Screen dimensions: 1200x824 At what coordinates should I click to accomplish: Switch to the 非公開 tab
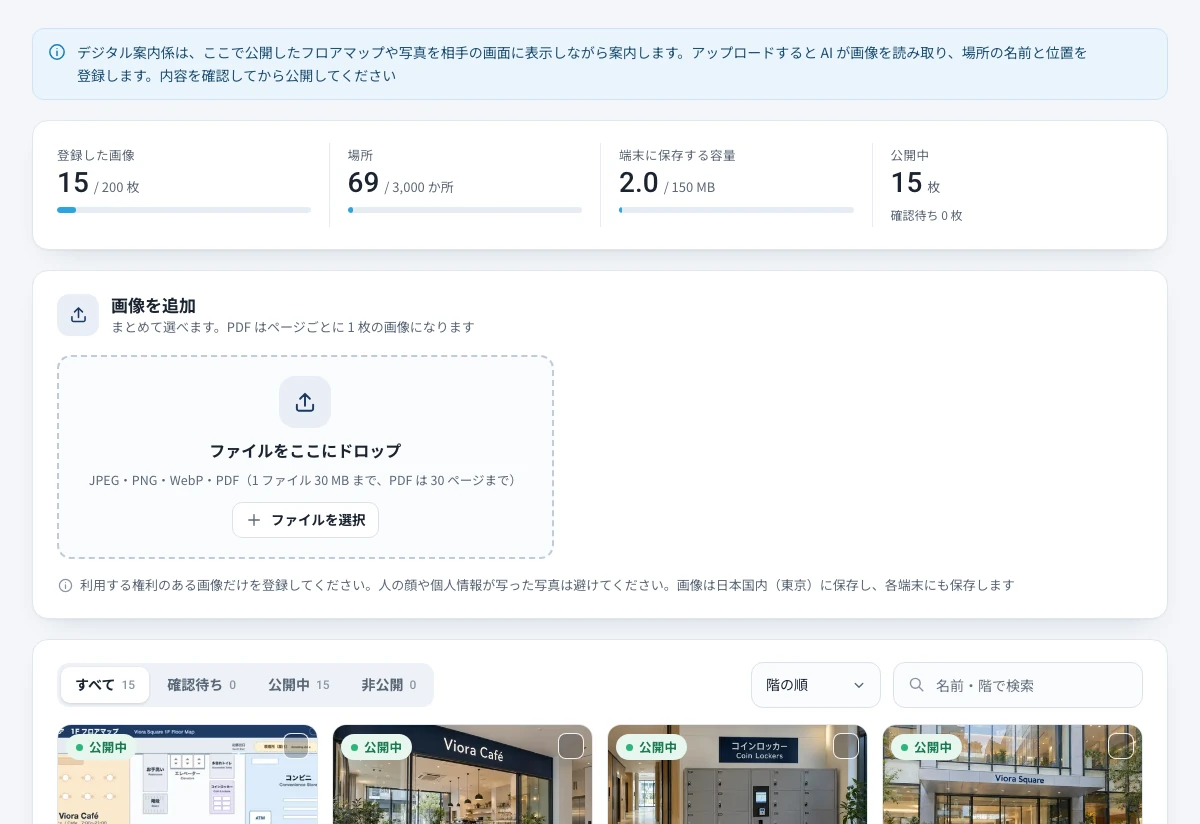389,685
